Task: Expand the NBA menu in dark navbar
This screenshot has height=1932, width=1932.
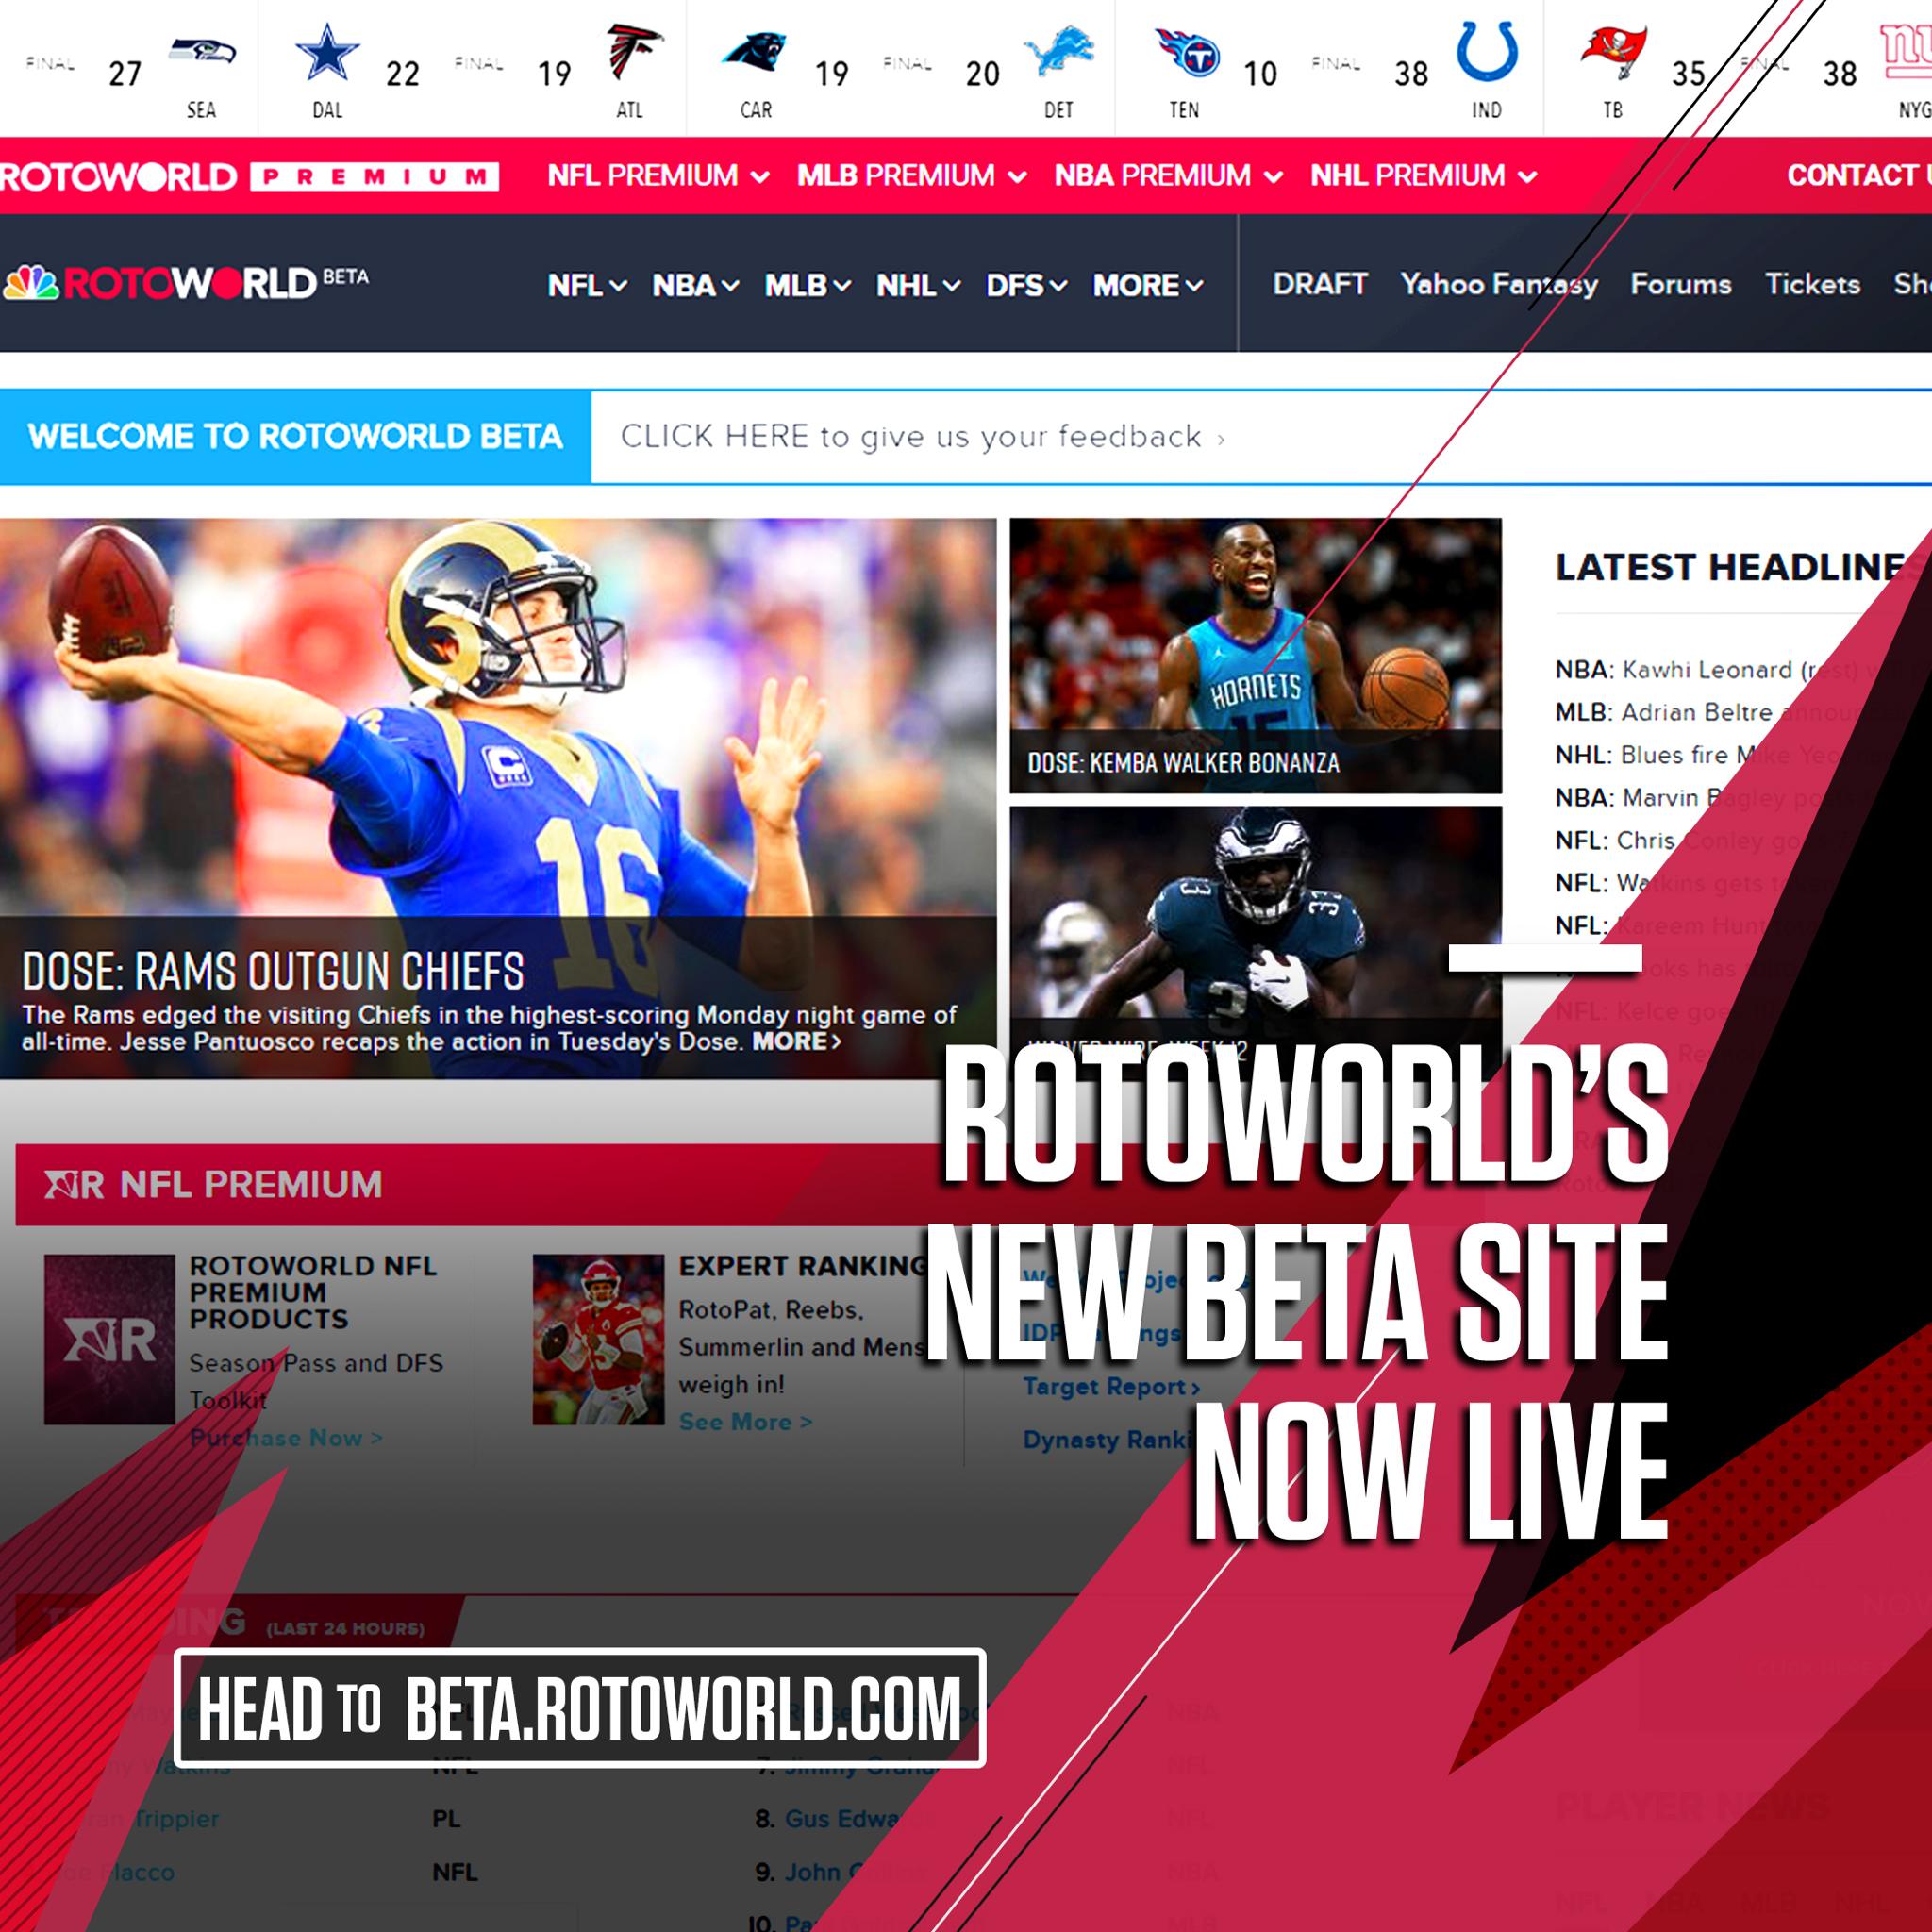Action: [696, 286]
